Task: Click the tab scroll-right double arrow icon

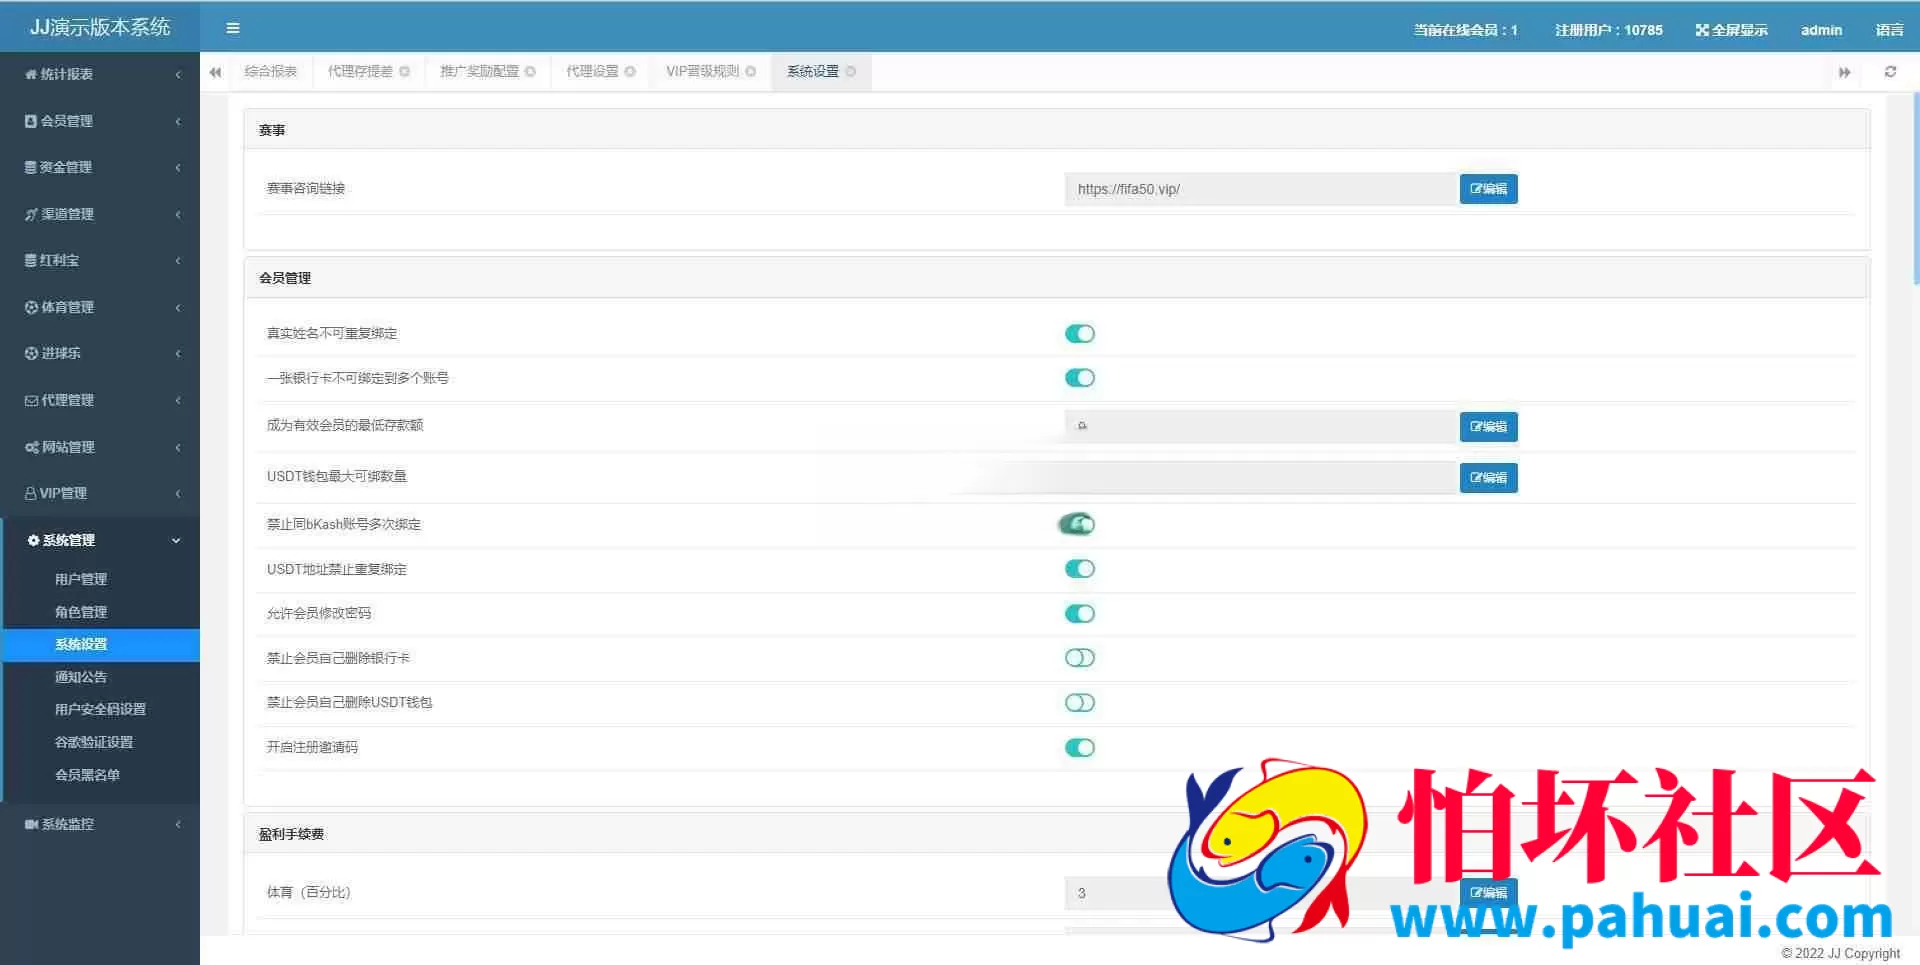Action: [1844, 72]
